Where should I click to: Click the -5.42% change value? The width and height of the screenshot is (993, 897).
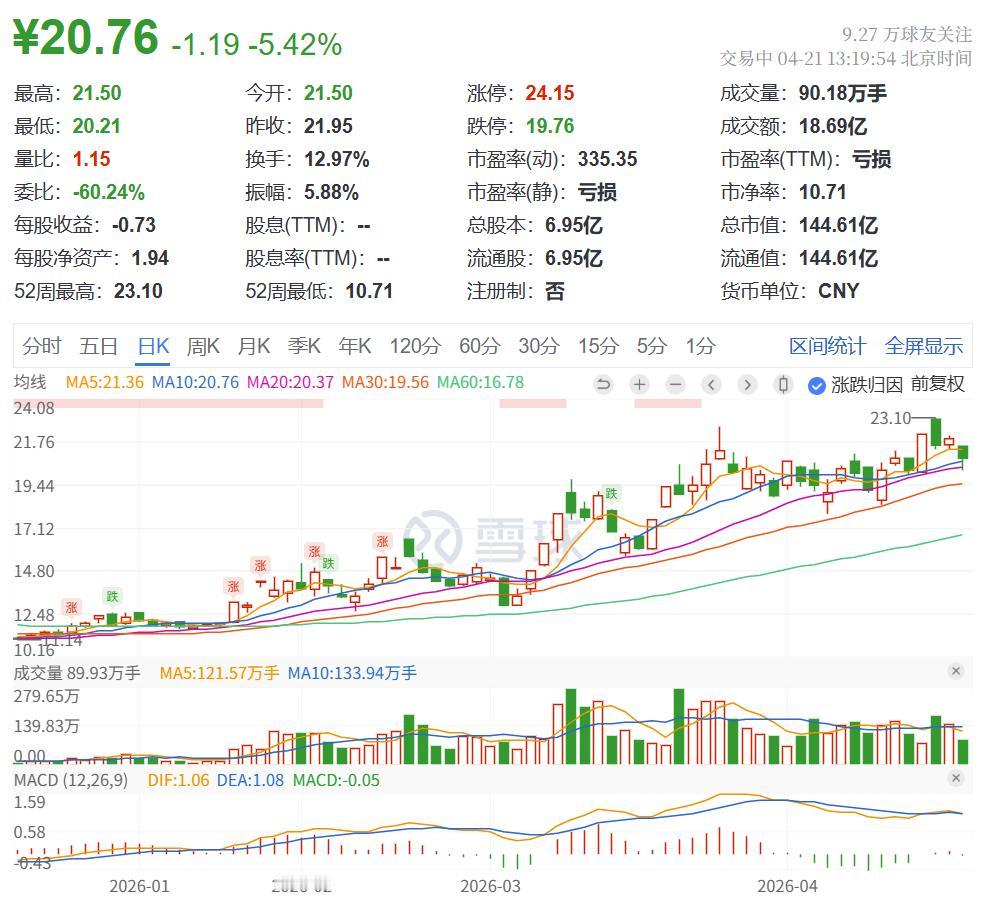click(x=295, y=45)
